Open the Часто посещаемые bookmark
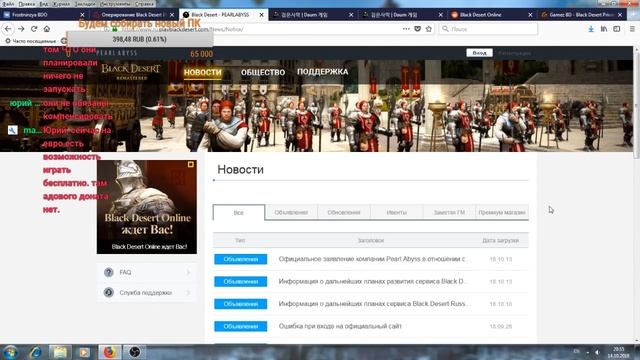The height and width of the screenshot is (360, 640). click(31, 41)
